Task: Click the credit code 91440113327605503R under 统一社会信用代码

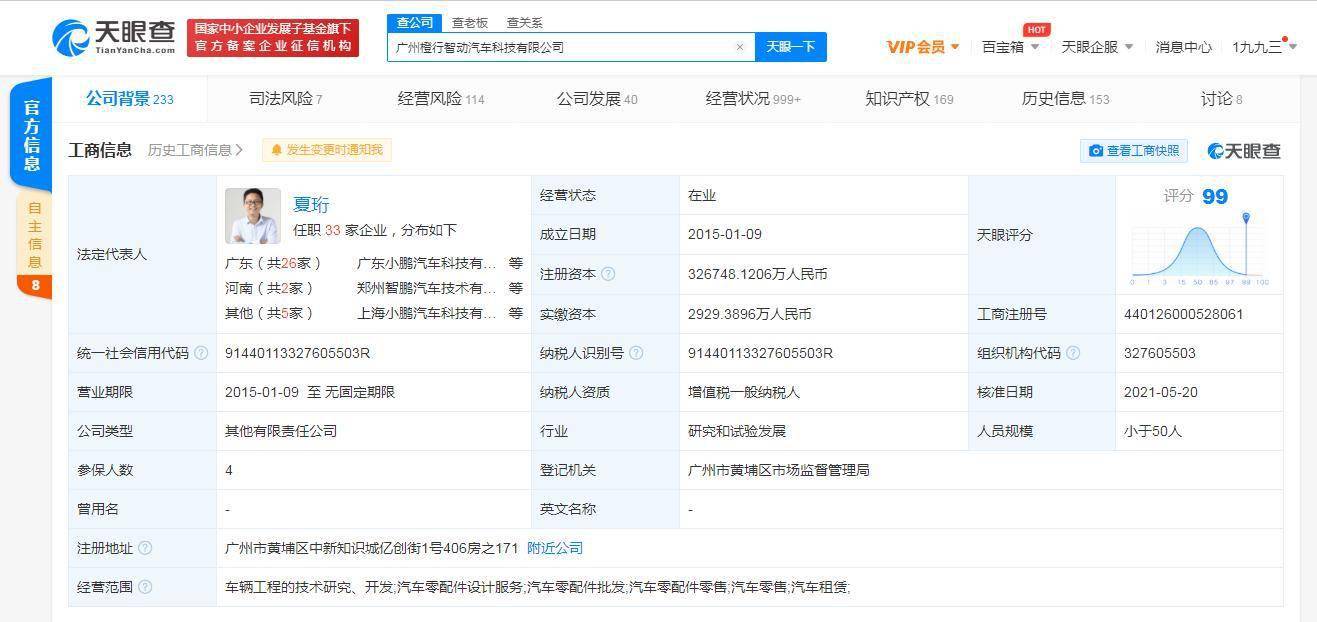Action: tap(298, 353)
